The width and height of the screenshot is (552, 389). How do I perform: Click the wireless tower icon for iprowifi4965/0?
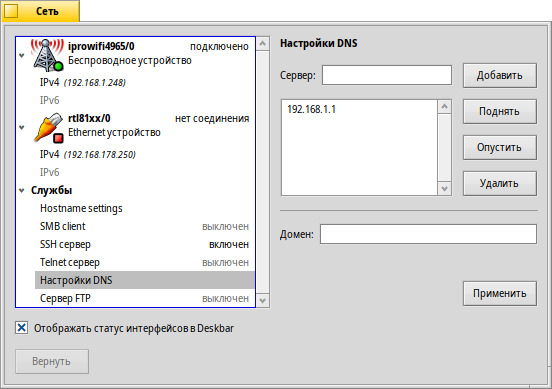[47, 55]
